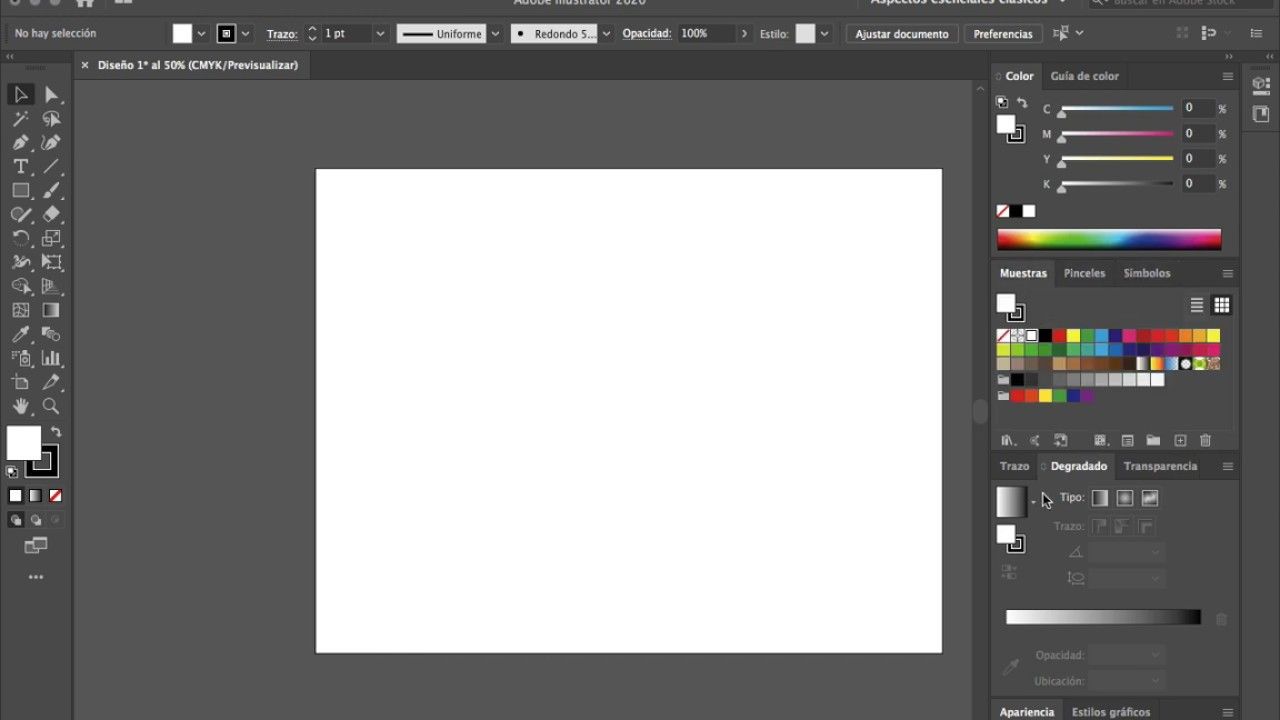
Task: Click the Ajustar documento button
Action: click(901, 33)
